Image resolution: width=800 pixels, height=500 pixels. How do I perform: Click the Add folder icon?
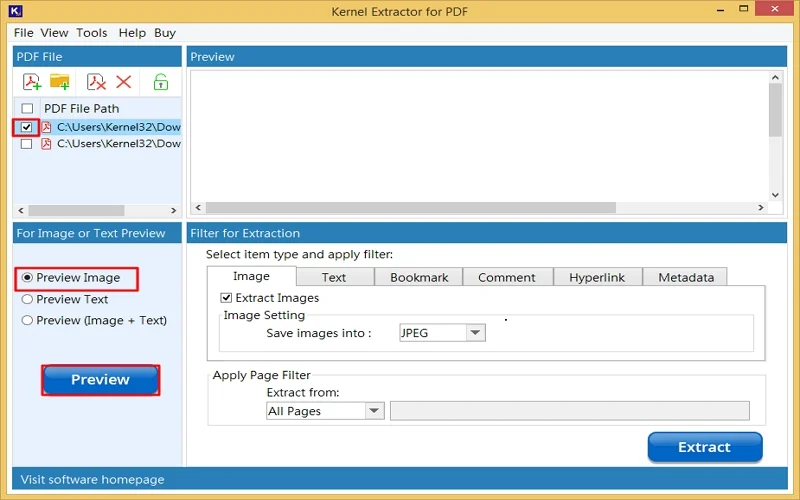[x=60, y=82]
